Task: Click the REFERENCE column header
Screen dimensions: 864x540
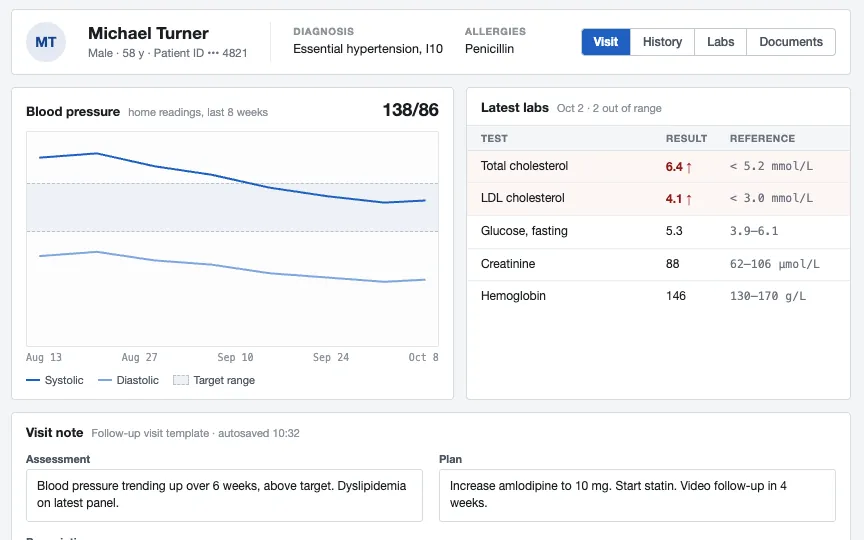Action: (762, 139)
